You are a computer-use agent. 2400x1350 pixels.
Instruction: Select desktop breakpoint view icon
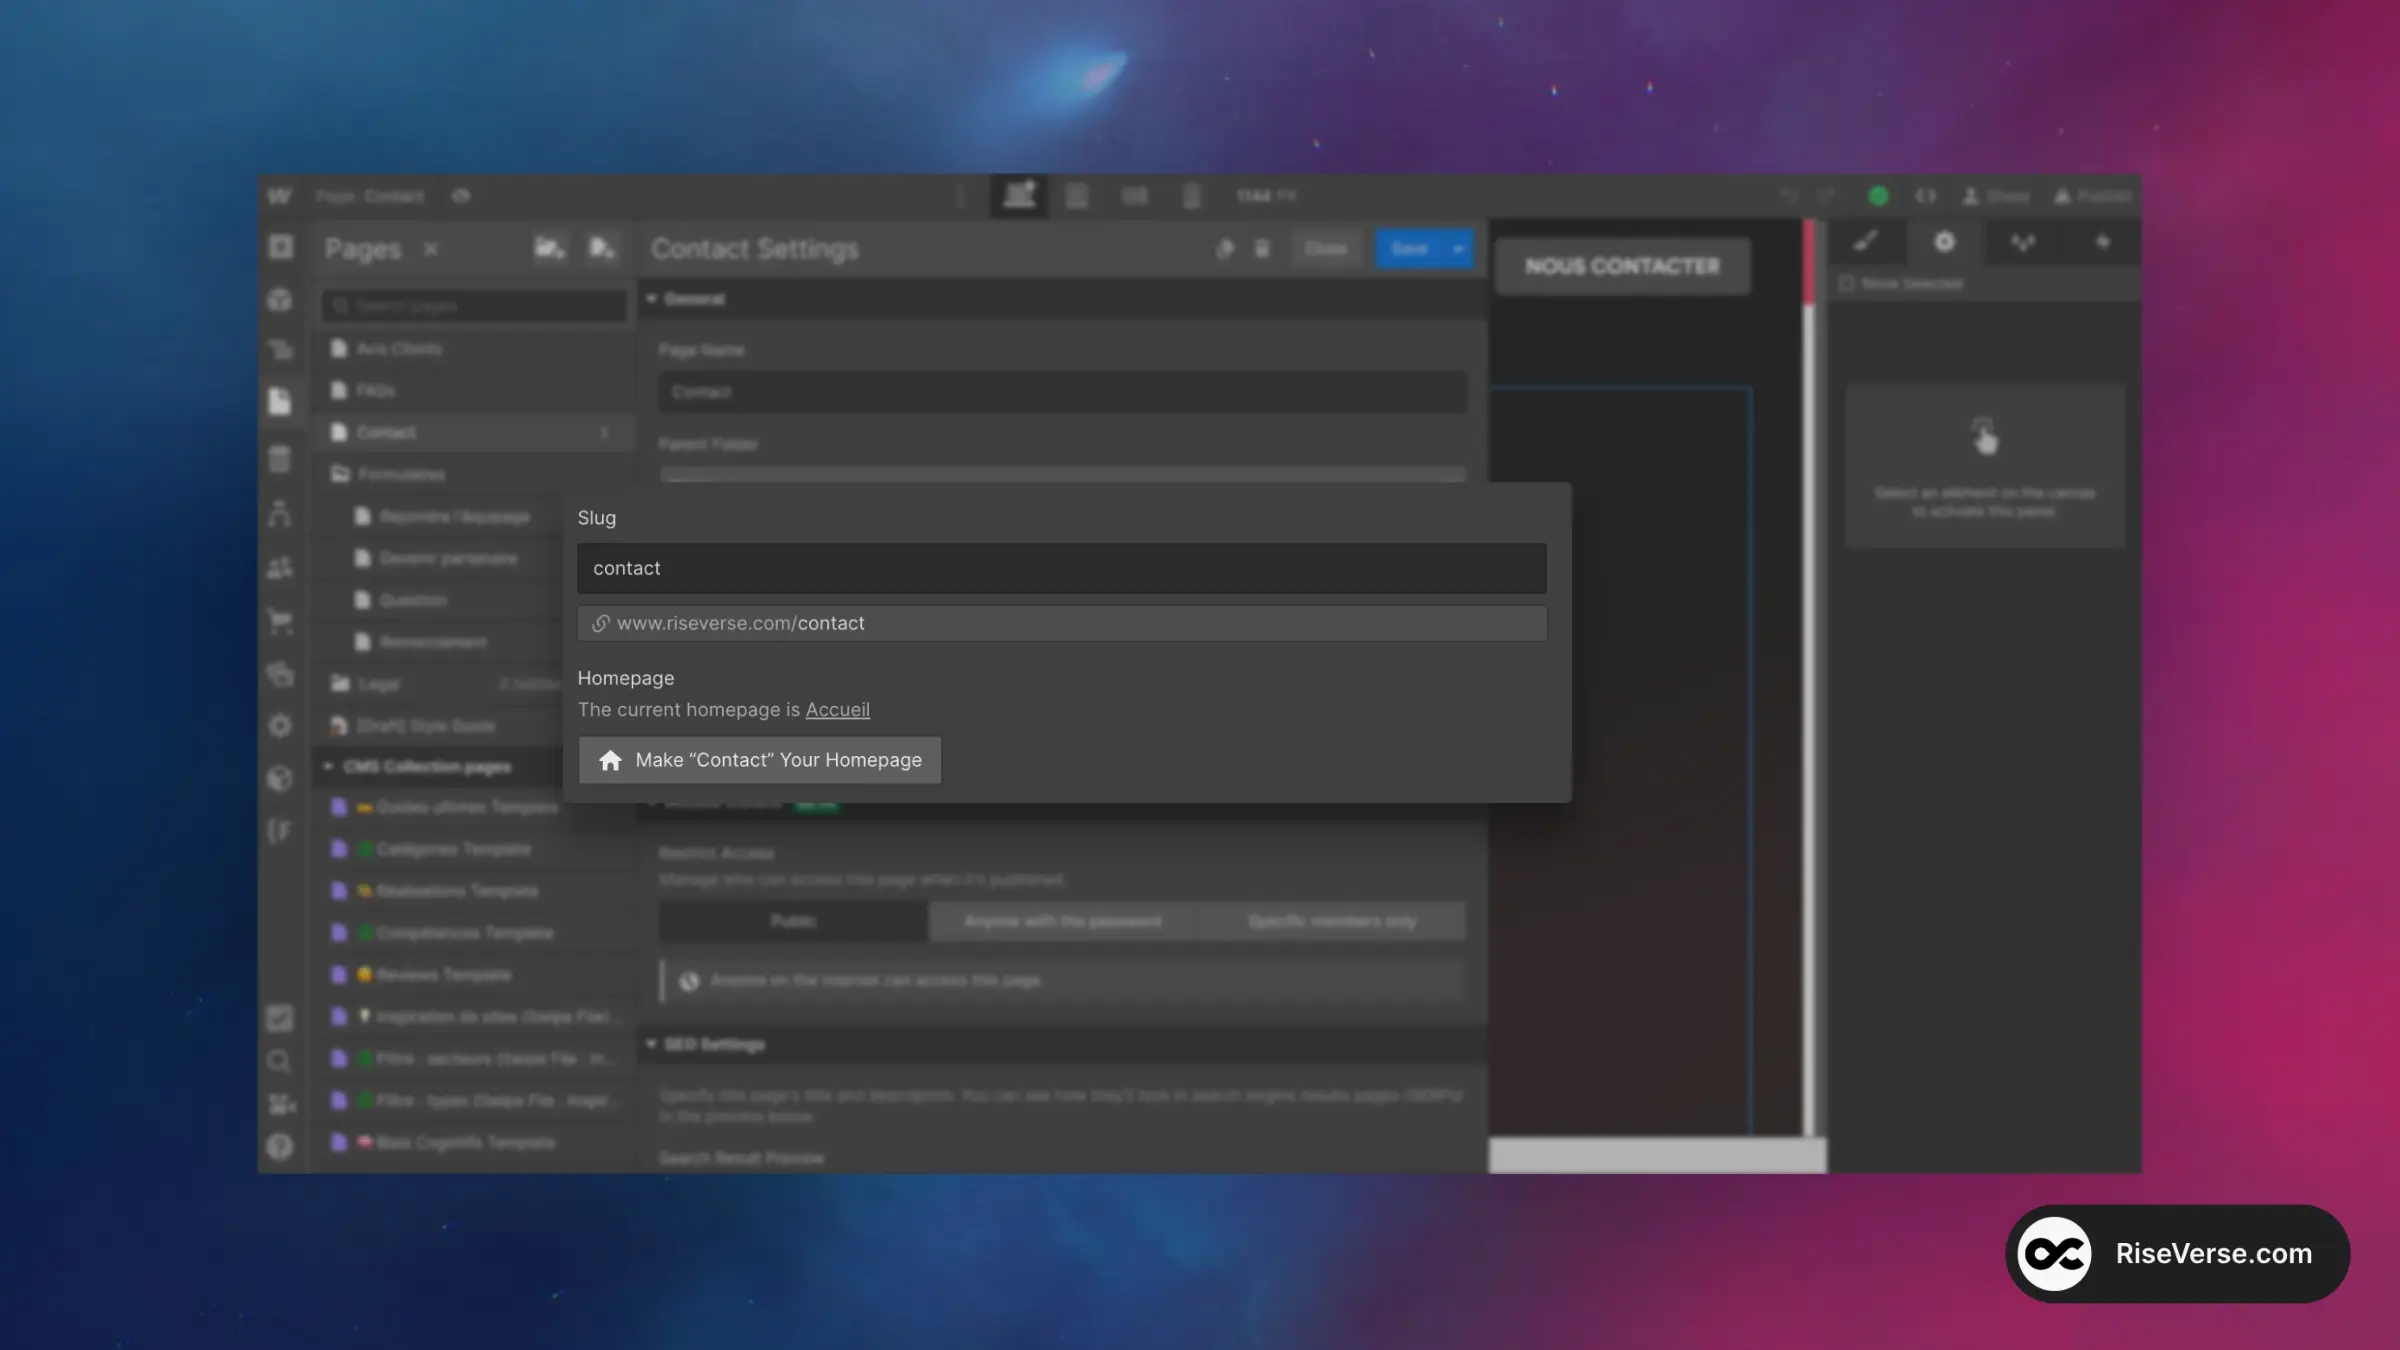1019,196
